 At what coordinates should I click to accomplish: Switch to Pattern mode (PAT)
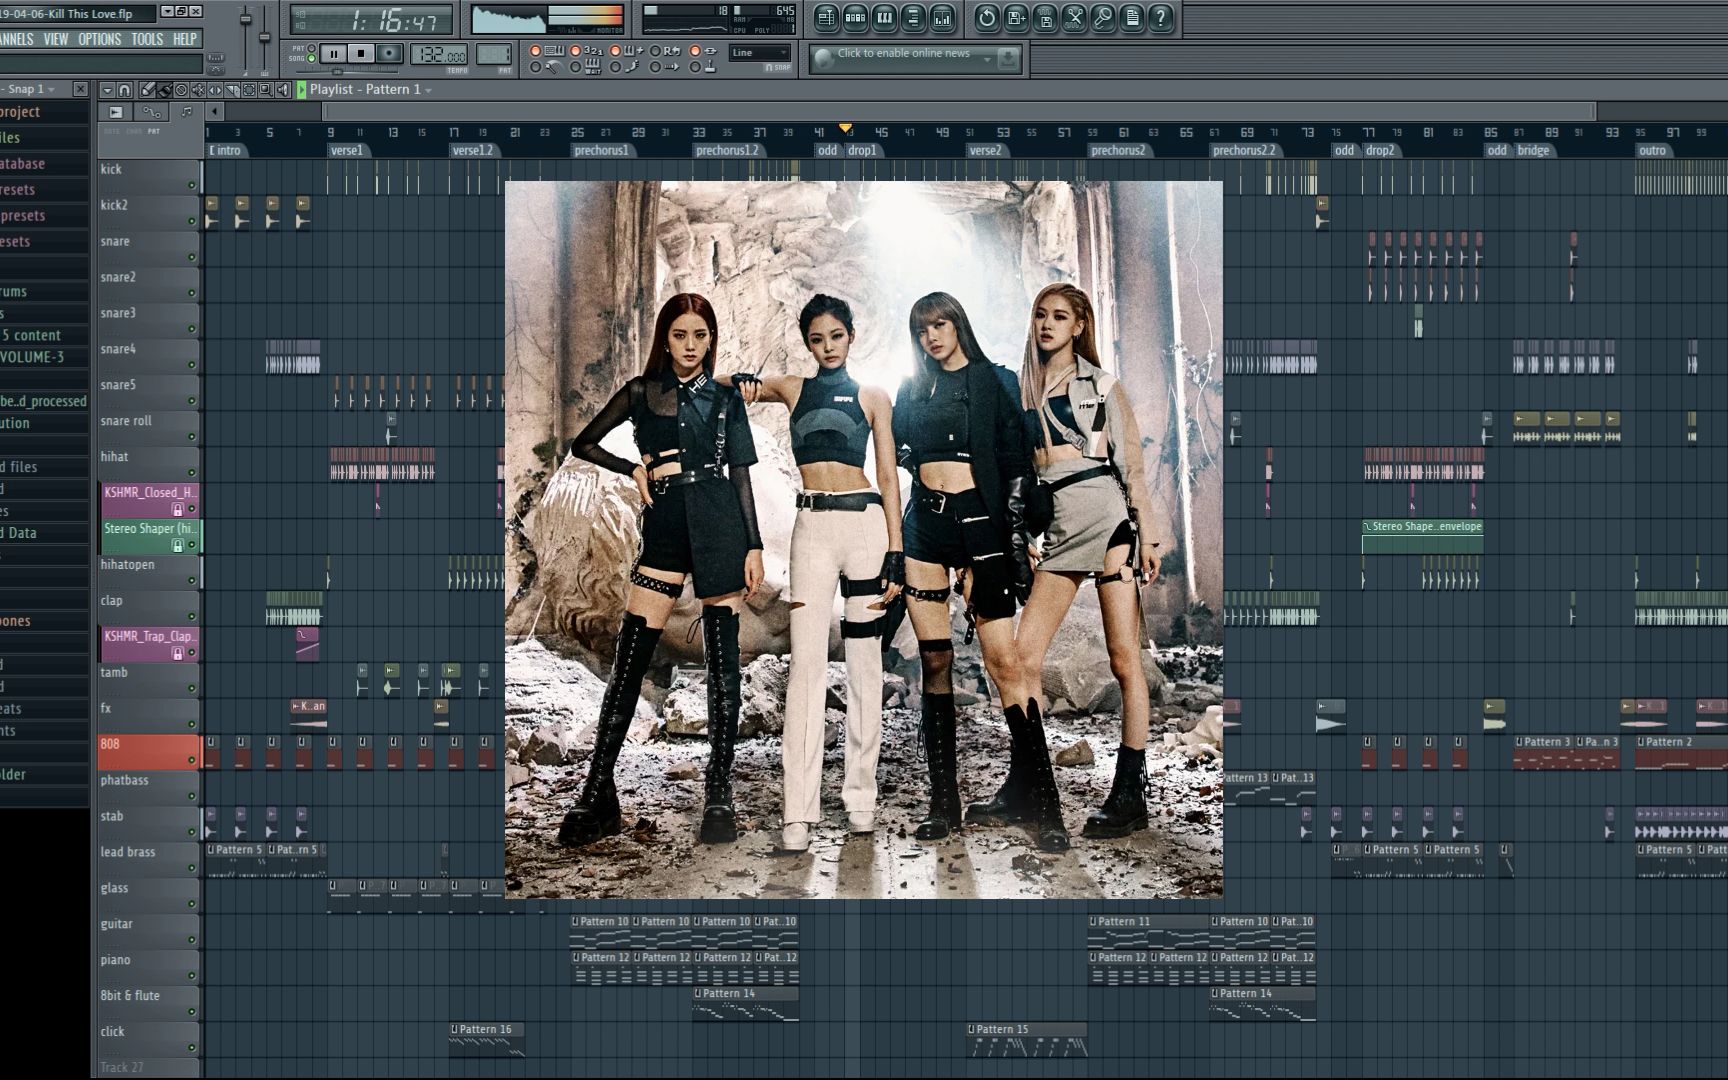311,48
